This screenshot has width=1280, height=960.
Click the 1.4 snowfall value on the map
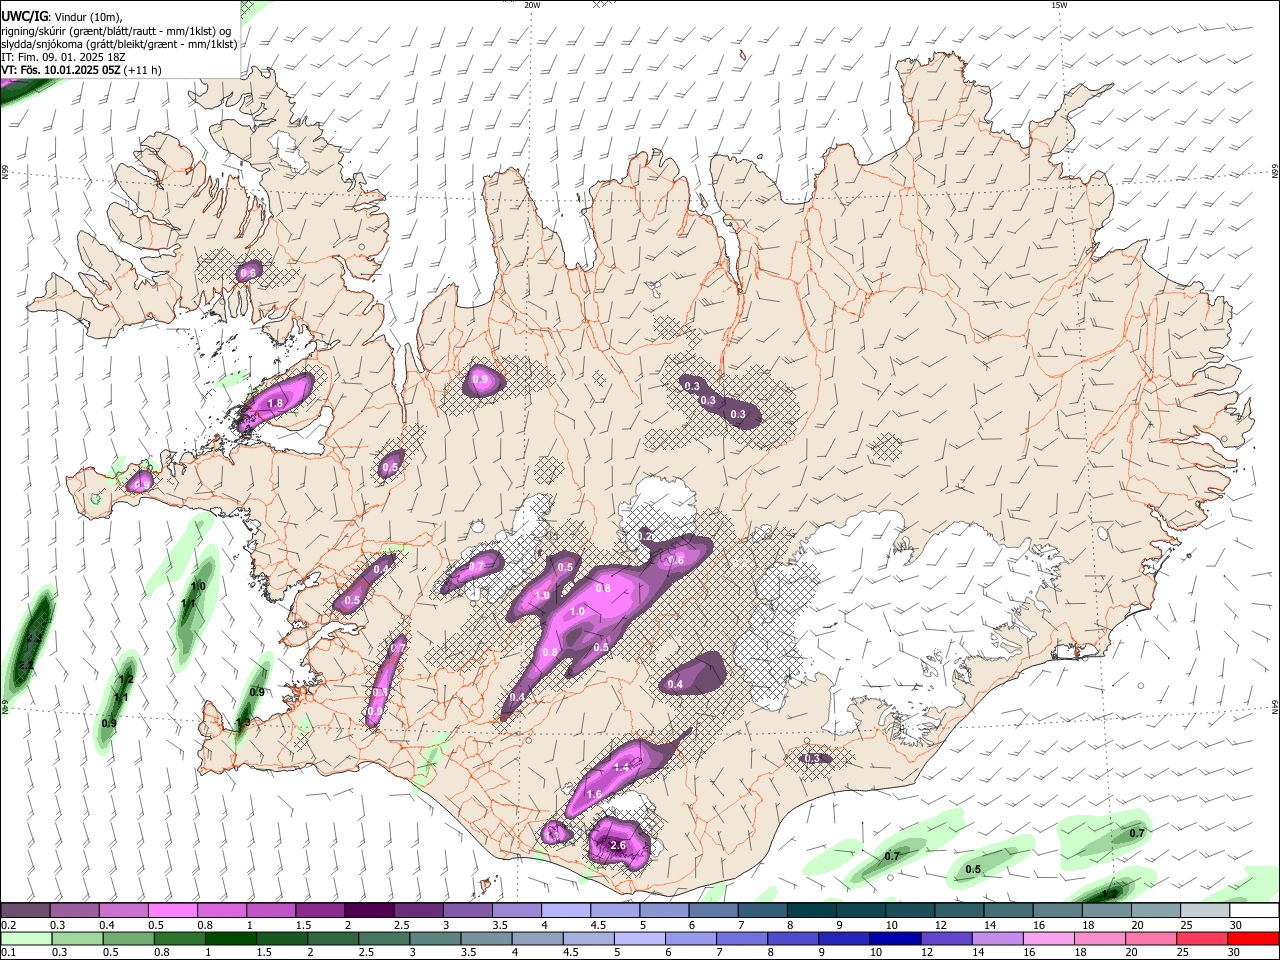tap(621, 767)
